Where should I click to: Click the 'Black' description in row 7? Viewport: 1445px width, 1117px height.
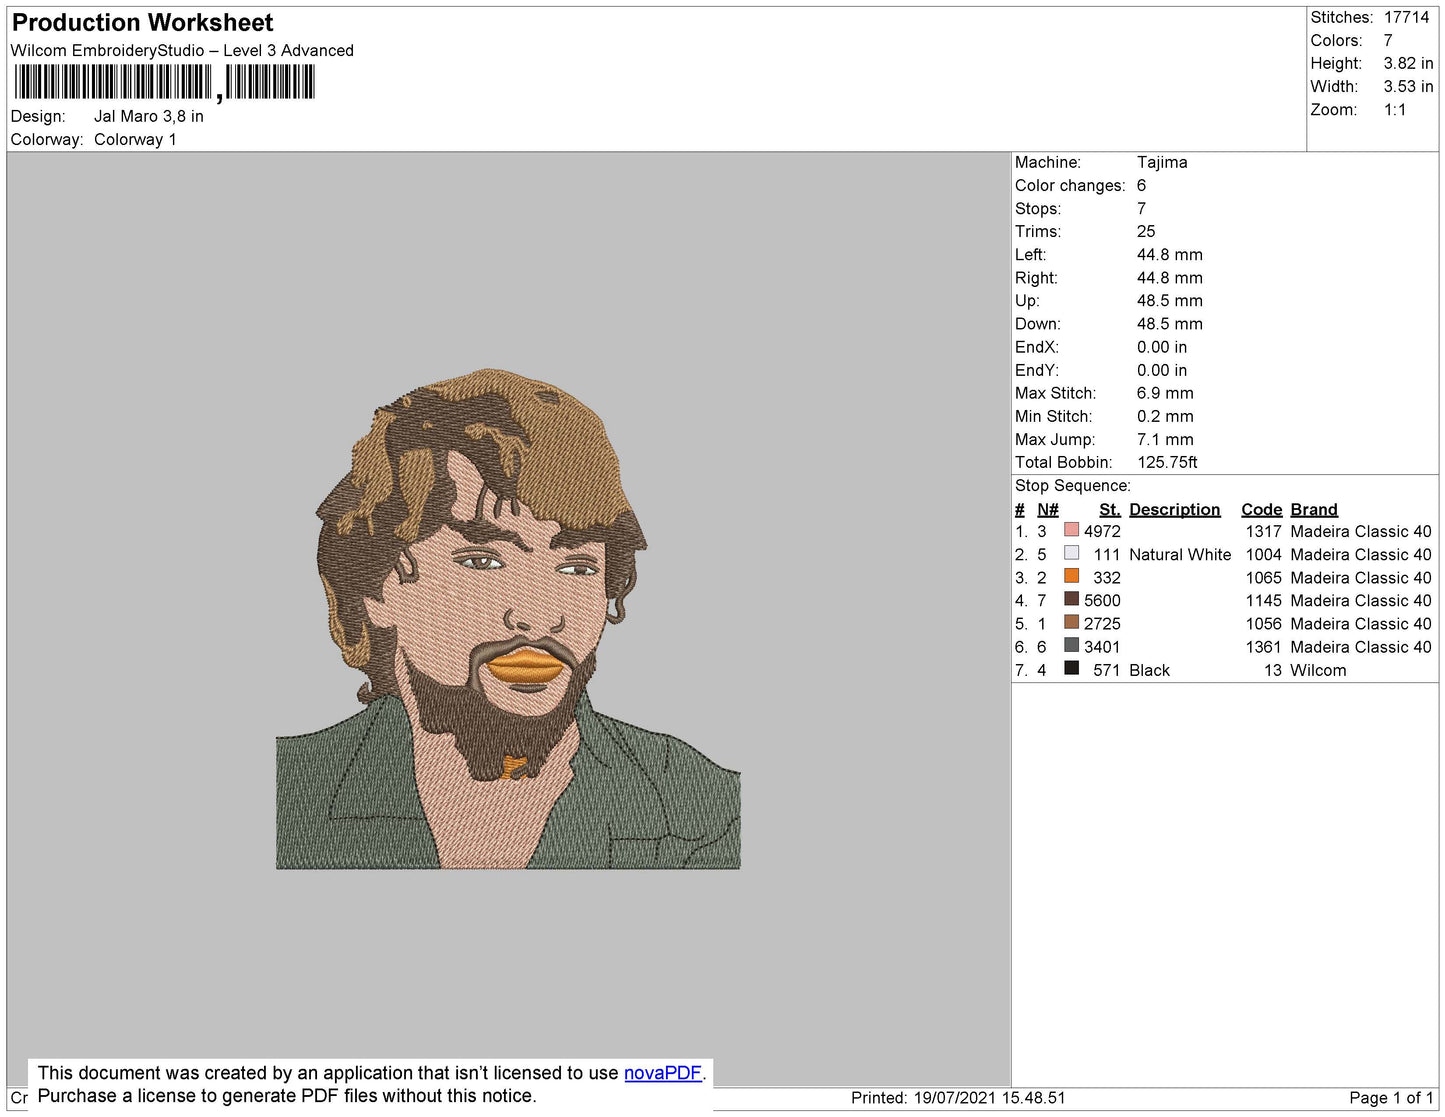[x=1149, y=670]
